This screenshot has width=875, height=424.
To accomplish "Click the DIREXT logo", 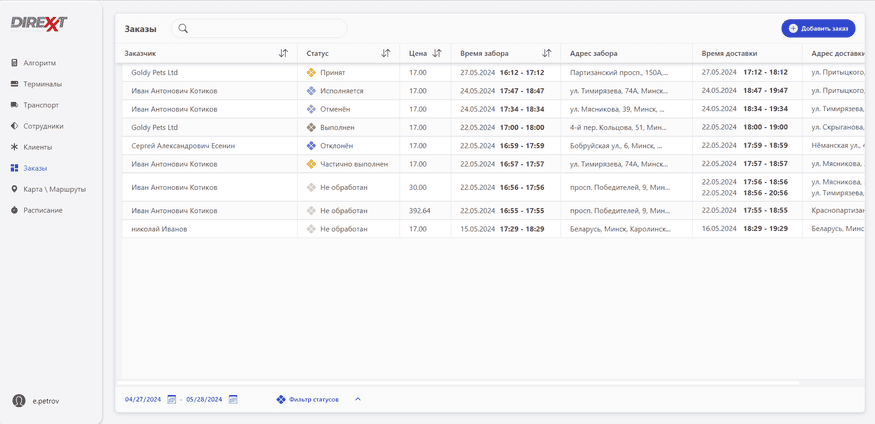I will [x=39, y=23].
